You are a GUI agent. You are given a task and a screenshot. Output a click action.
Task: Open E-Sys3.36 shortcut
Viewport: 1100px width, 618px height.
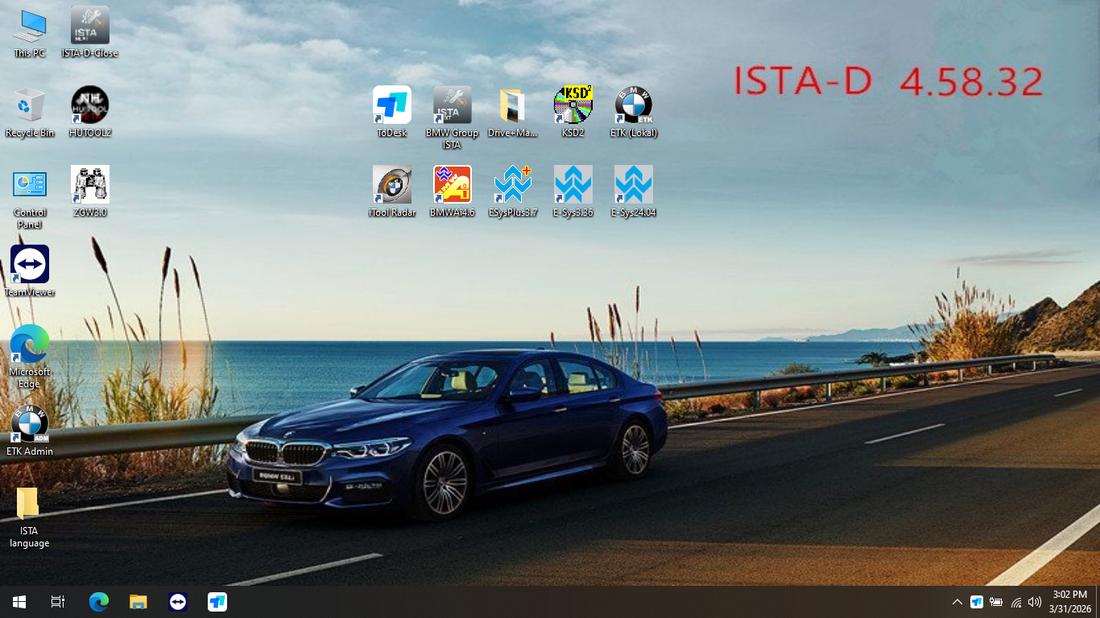[572, 192]
